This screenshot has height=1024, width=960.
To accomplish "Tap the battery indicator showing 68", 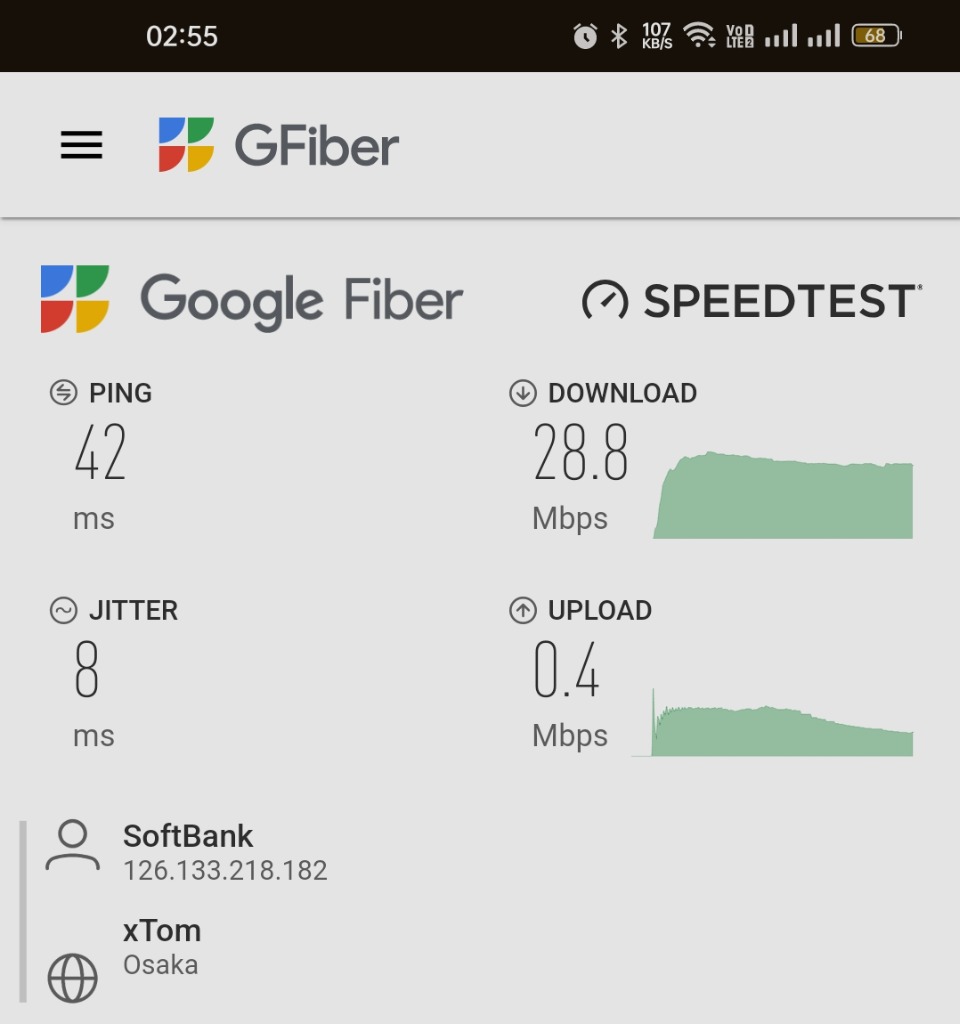I will tap(876, 35).
